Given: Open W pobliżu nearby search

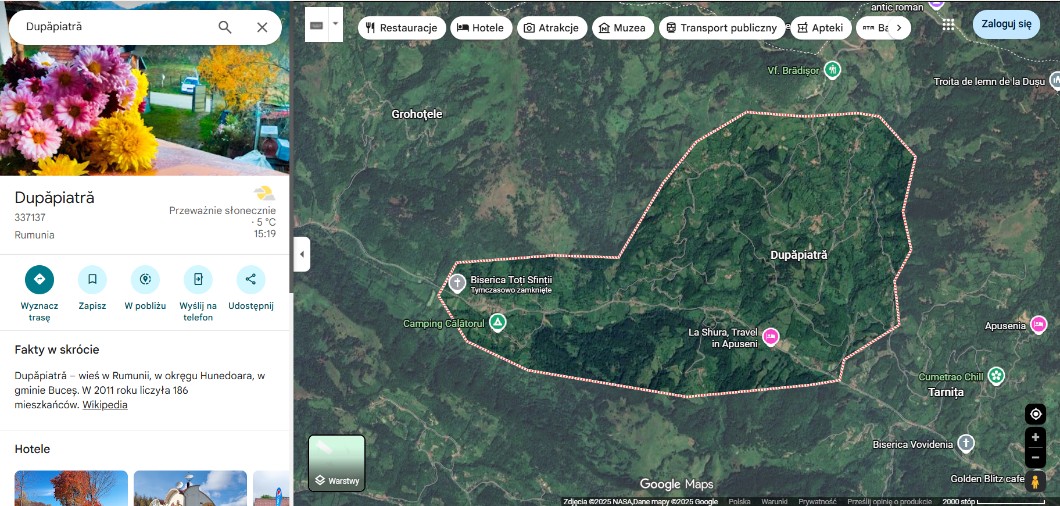Looking at the screenshot, I should [x=145, y=279].
